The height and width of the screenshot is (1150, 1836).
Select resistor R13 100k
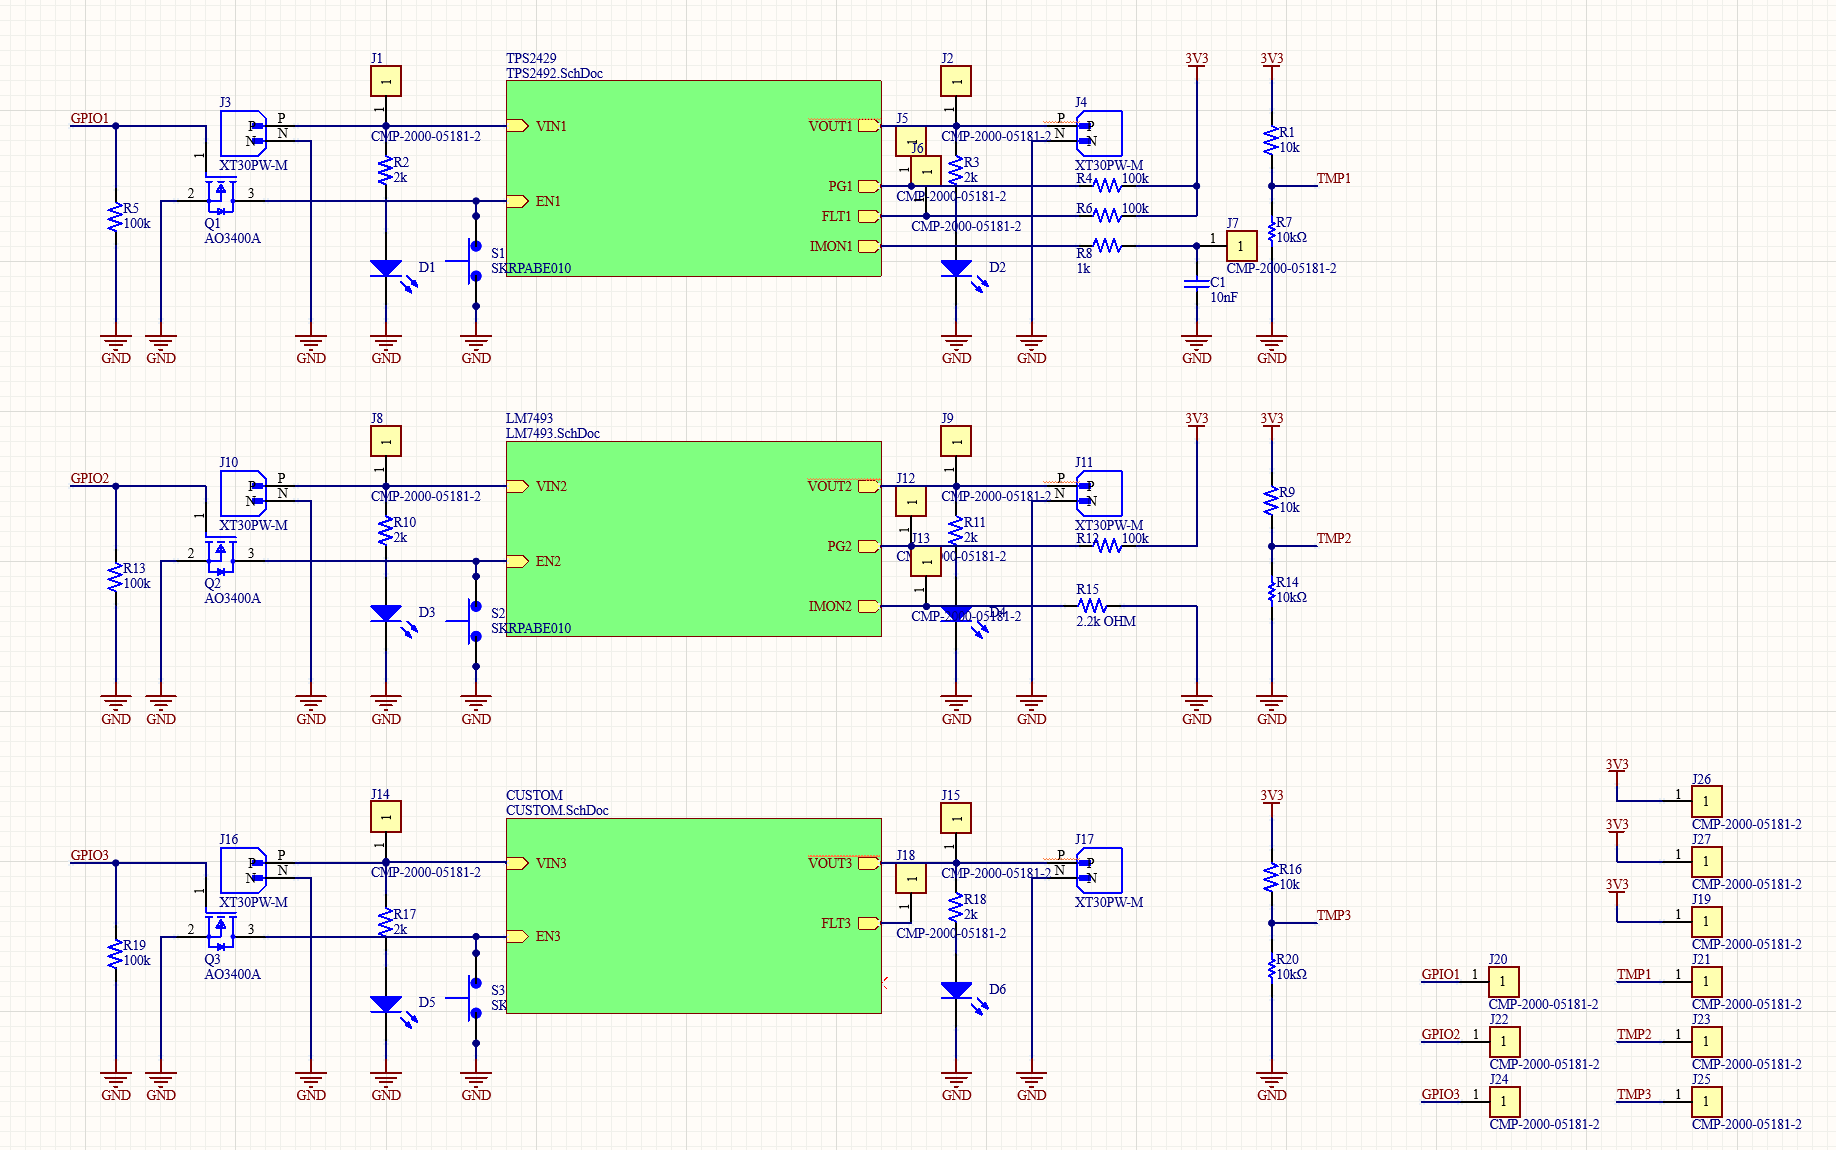click(x=116, y=577)
